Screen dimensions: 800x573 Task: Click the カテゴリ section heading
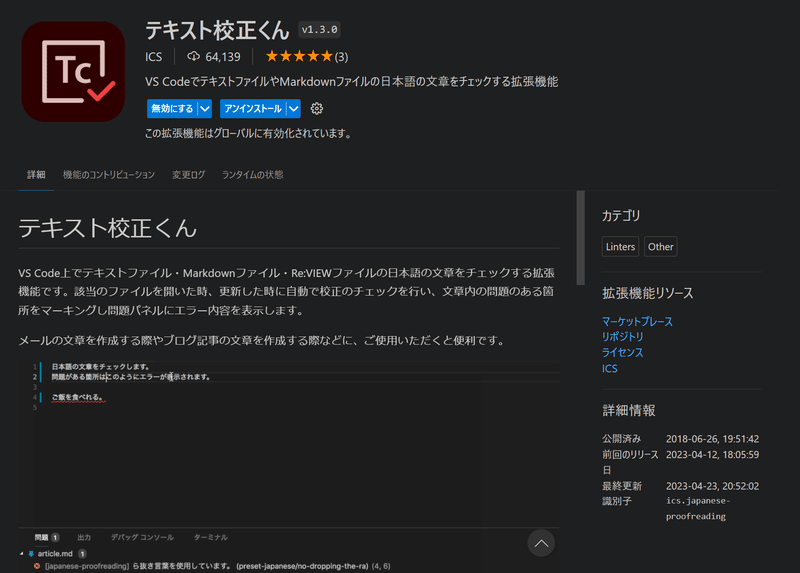tap(621, 216)
